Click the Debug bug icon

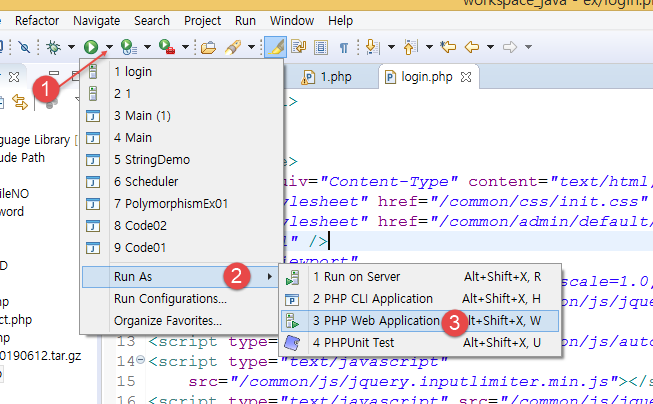click(x=53, y=47)
